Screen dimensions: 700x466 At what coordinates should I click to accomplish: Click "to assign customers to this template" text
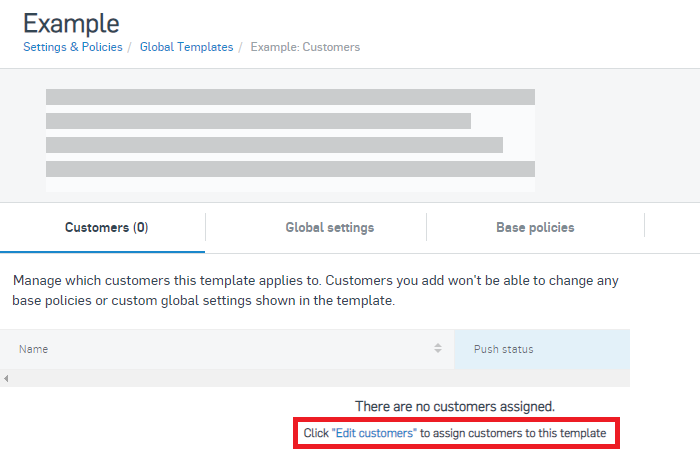[x=513, y=433]
